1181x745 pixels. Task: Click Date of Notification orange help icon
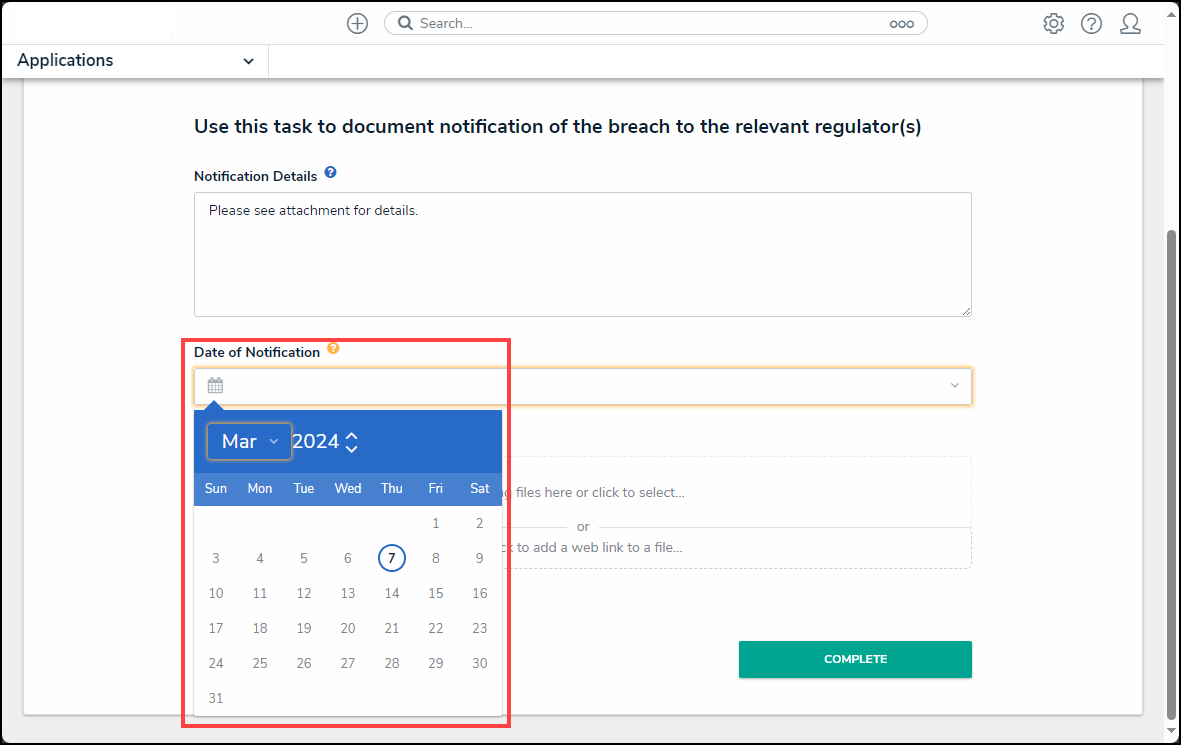pos(333,349)
